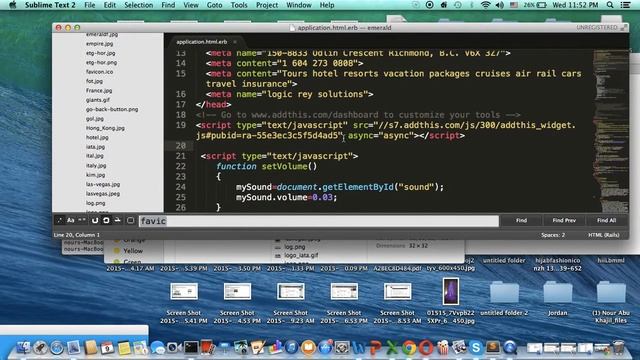Open the Selection menu
The height and width of the screenshot is (360, 640).
pyautogui.click(x=138, y=5)
